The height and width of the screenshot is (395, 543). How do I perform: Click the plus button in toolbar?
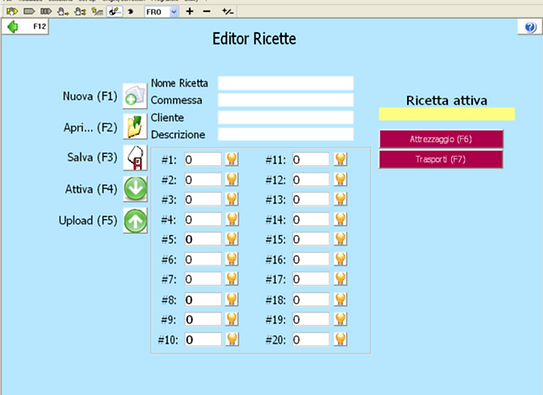coord(189,11)
